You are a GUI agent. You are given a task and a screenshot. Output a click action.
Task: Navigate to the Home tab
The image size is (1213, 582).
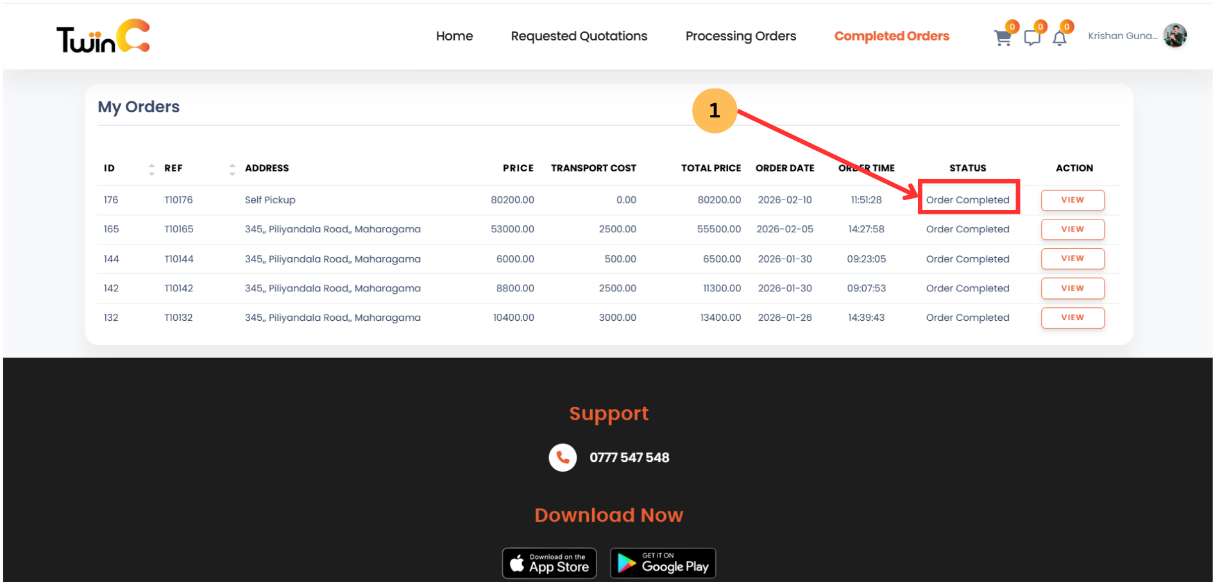[454, 36]
